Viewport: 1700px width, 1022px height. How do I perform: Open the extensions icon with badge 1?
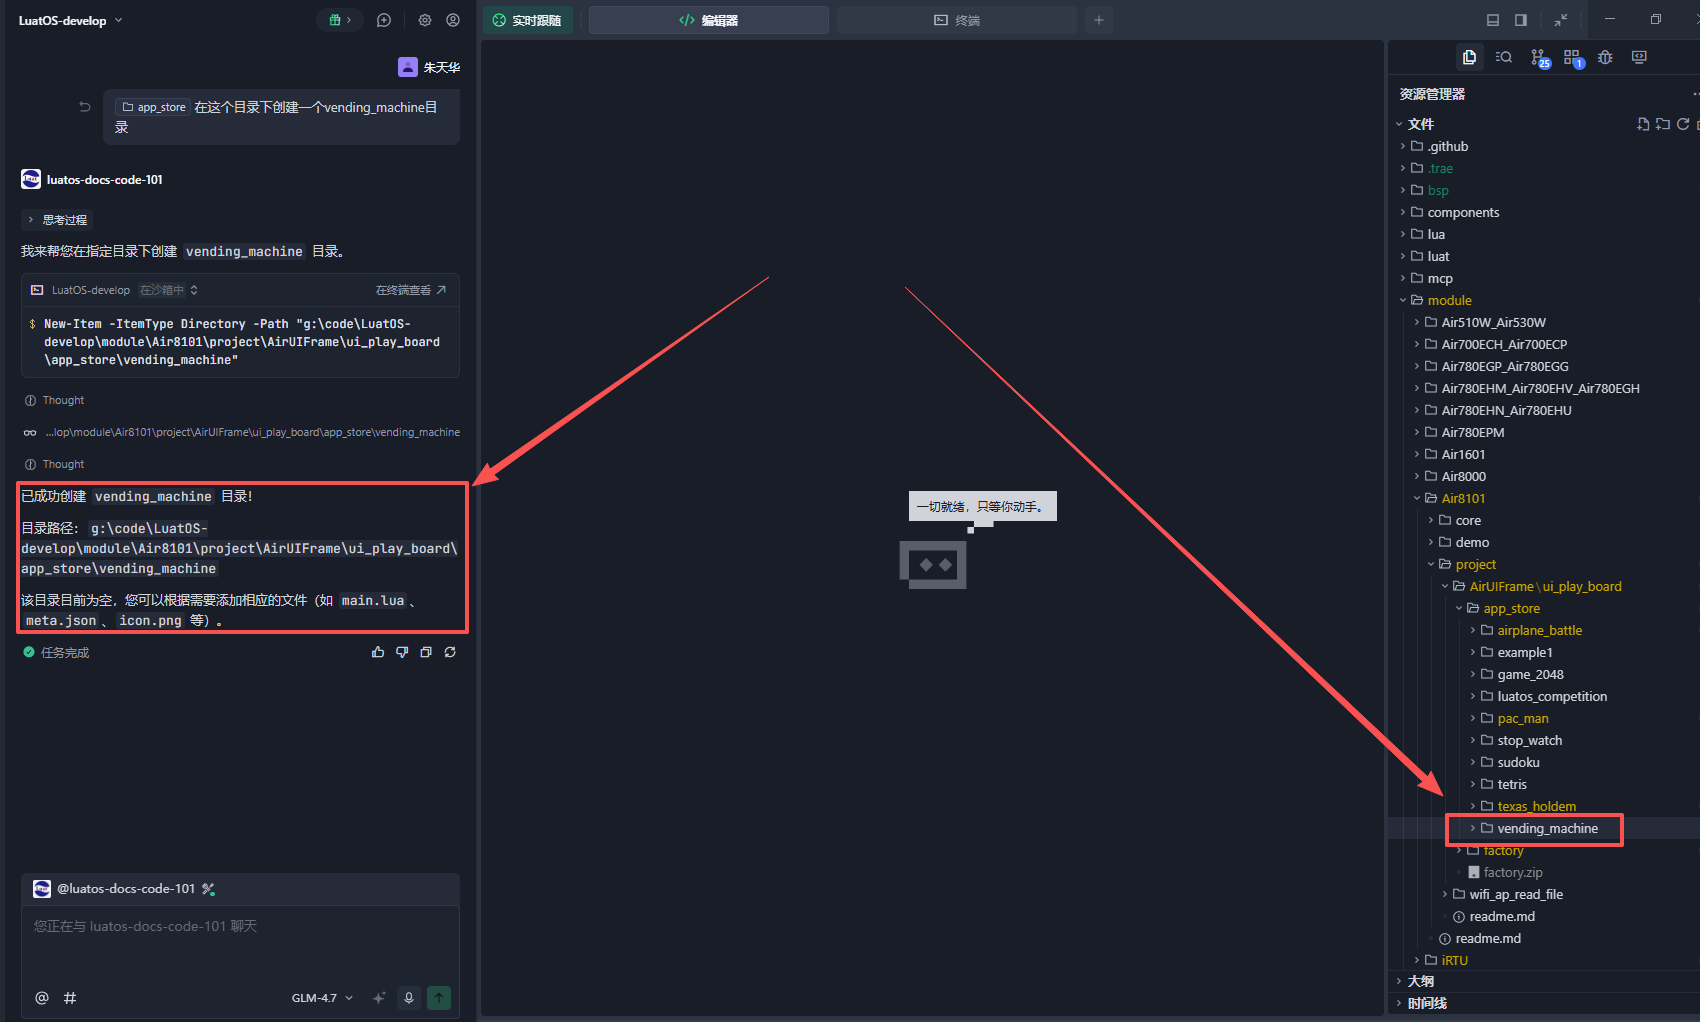pos(1573,58)
